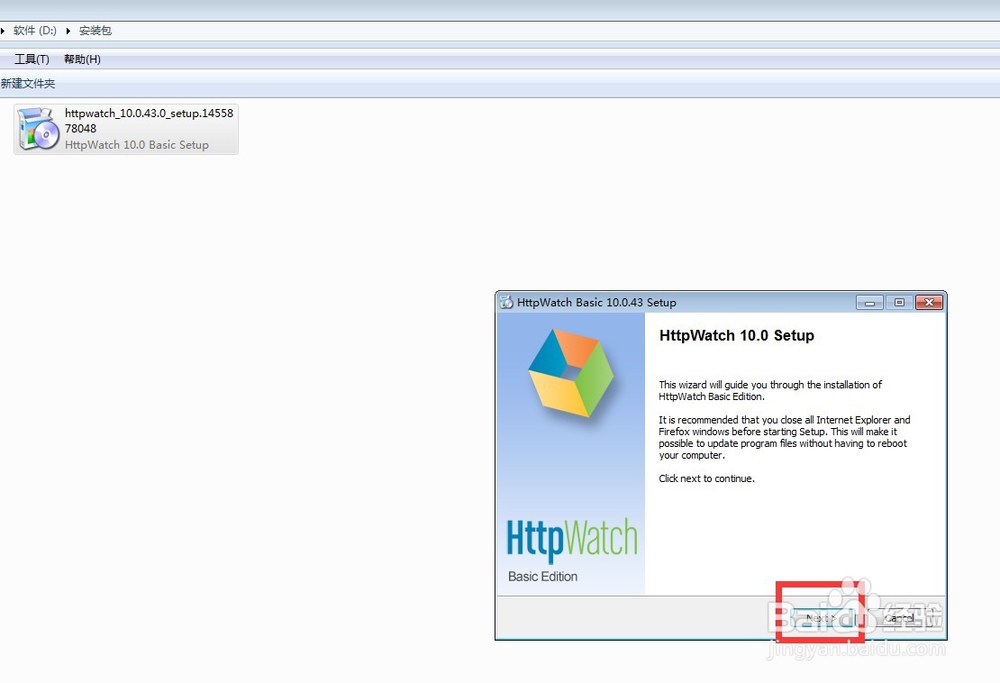Viewport: 1000px width, 683px height.
Task: Click the 'HttpWatch 10.0 Basic Setup' file description
Action: click(x=136, y=145)
